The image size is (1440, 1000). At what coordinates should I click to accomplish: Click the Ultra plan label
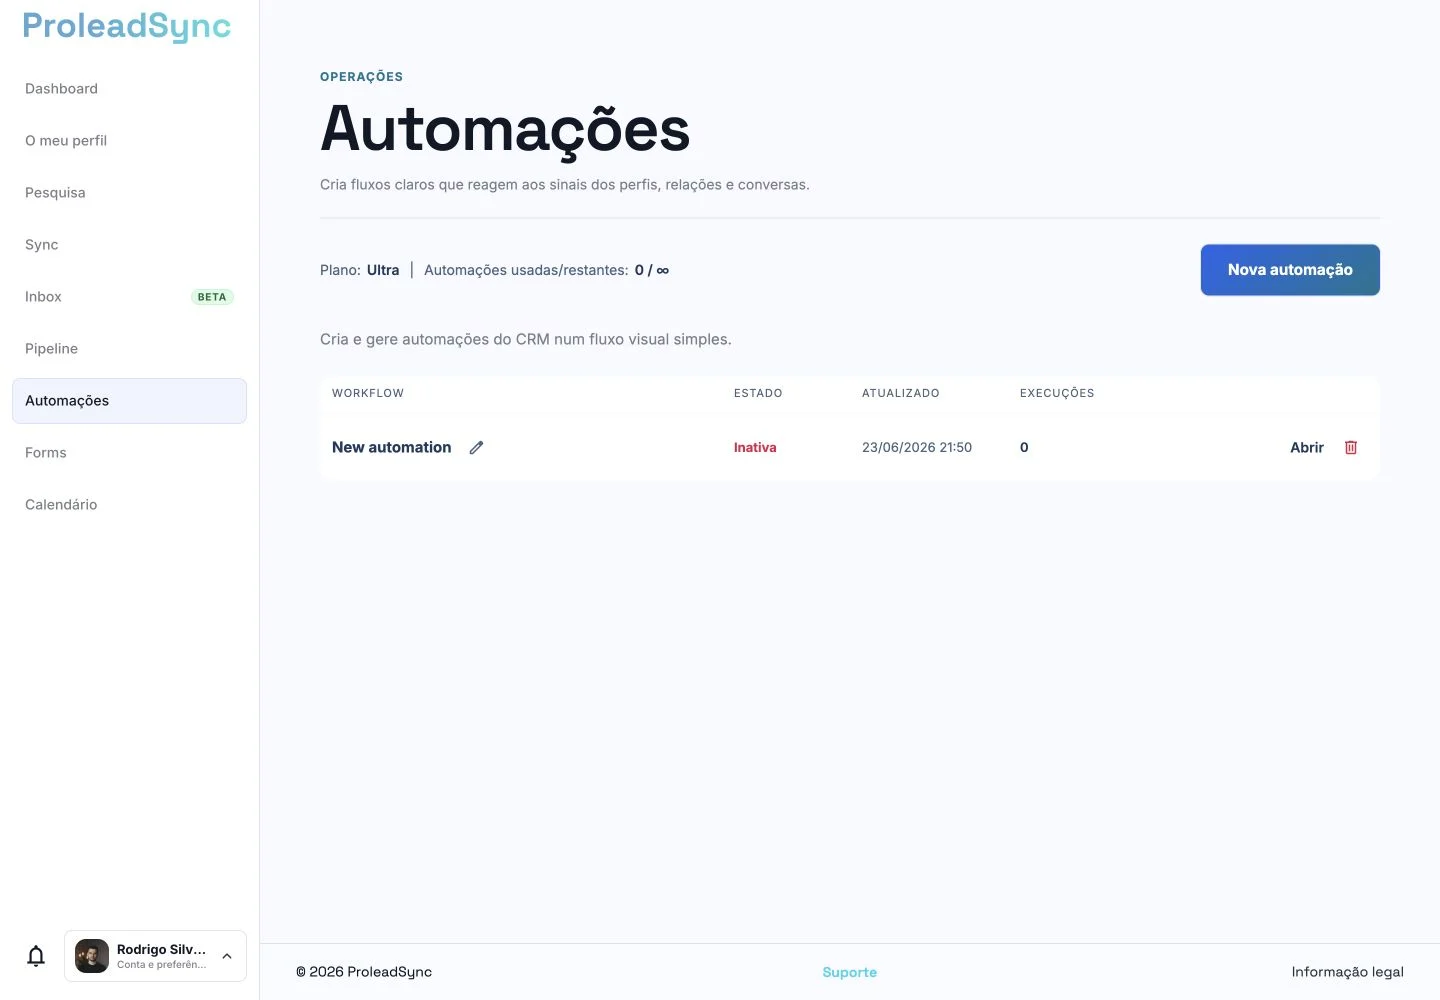point(383,270)
